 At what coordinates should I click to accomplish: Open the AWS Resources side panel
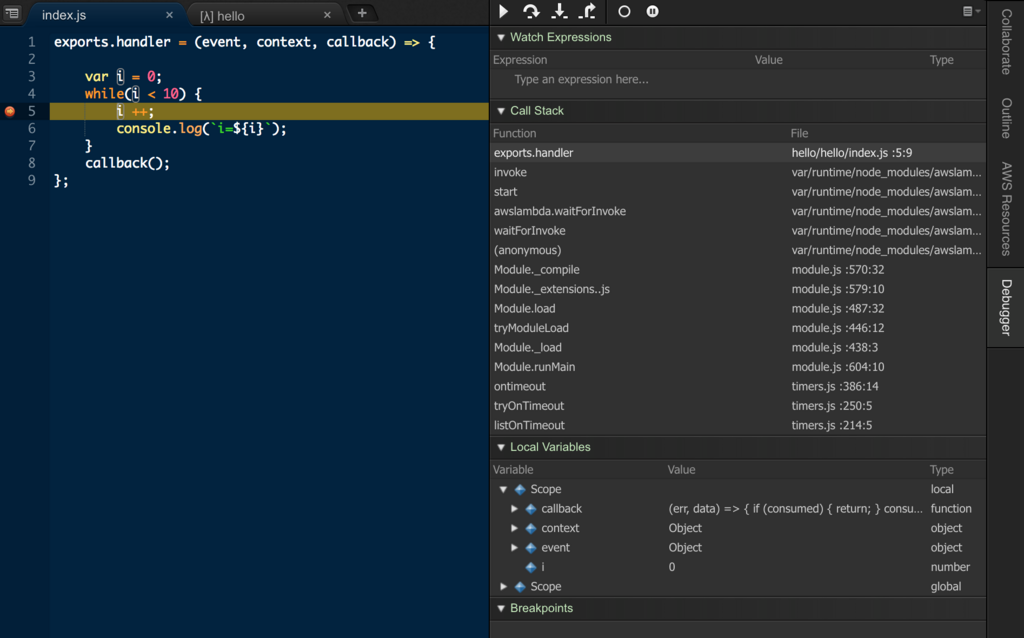pyautogui.click(x=1006, y=209)
